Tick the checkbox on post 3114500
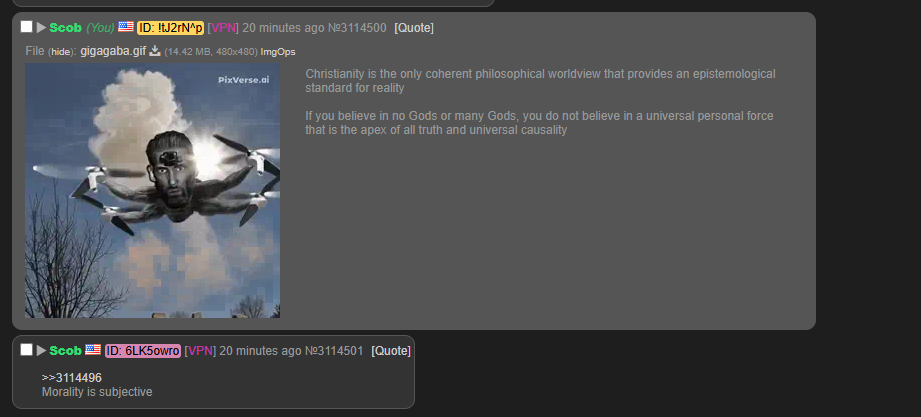Screen dimensions: 921x417 coord(26,26)
